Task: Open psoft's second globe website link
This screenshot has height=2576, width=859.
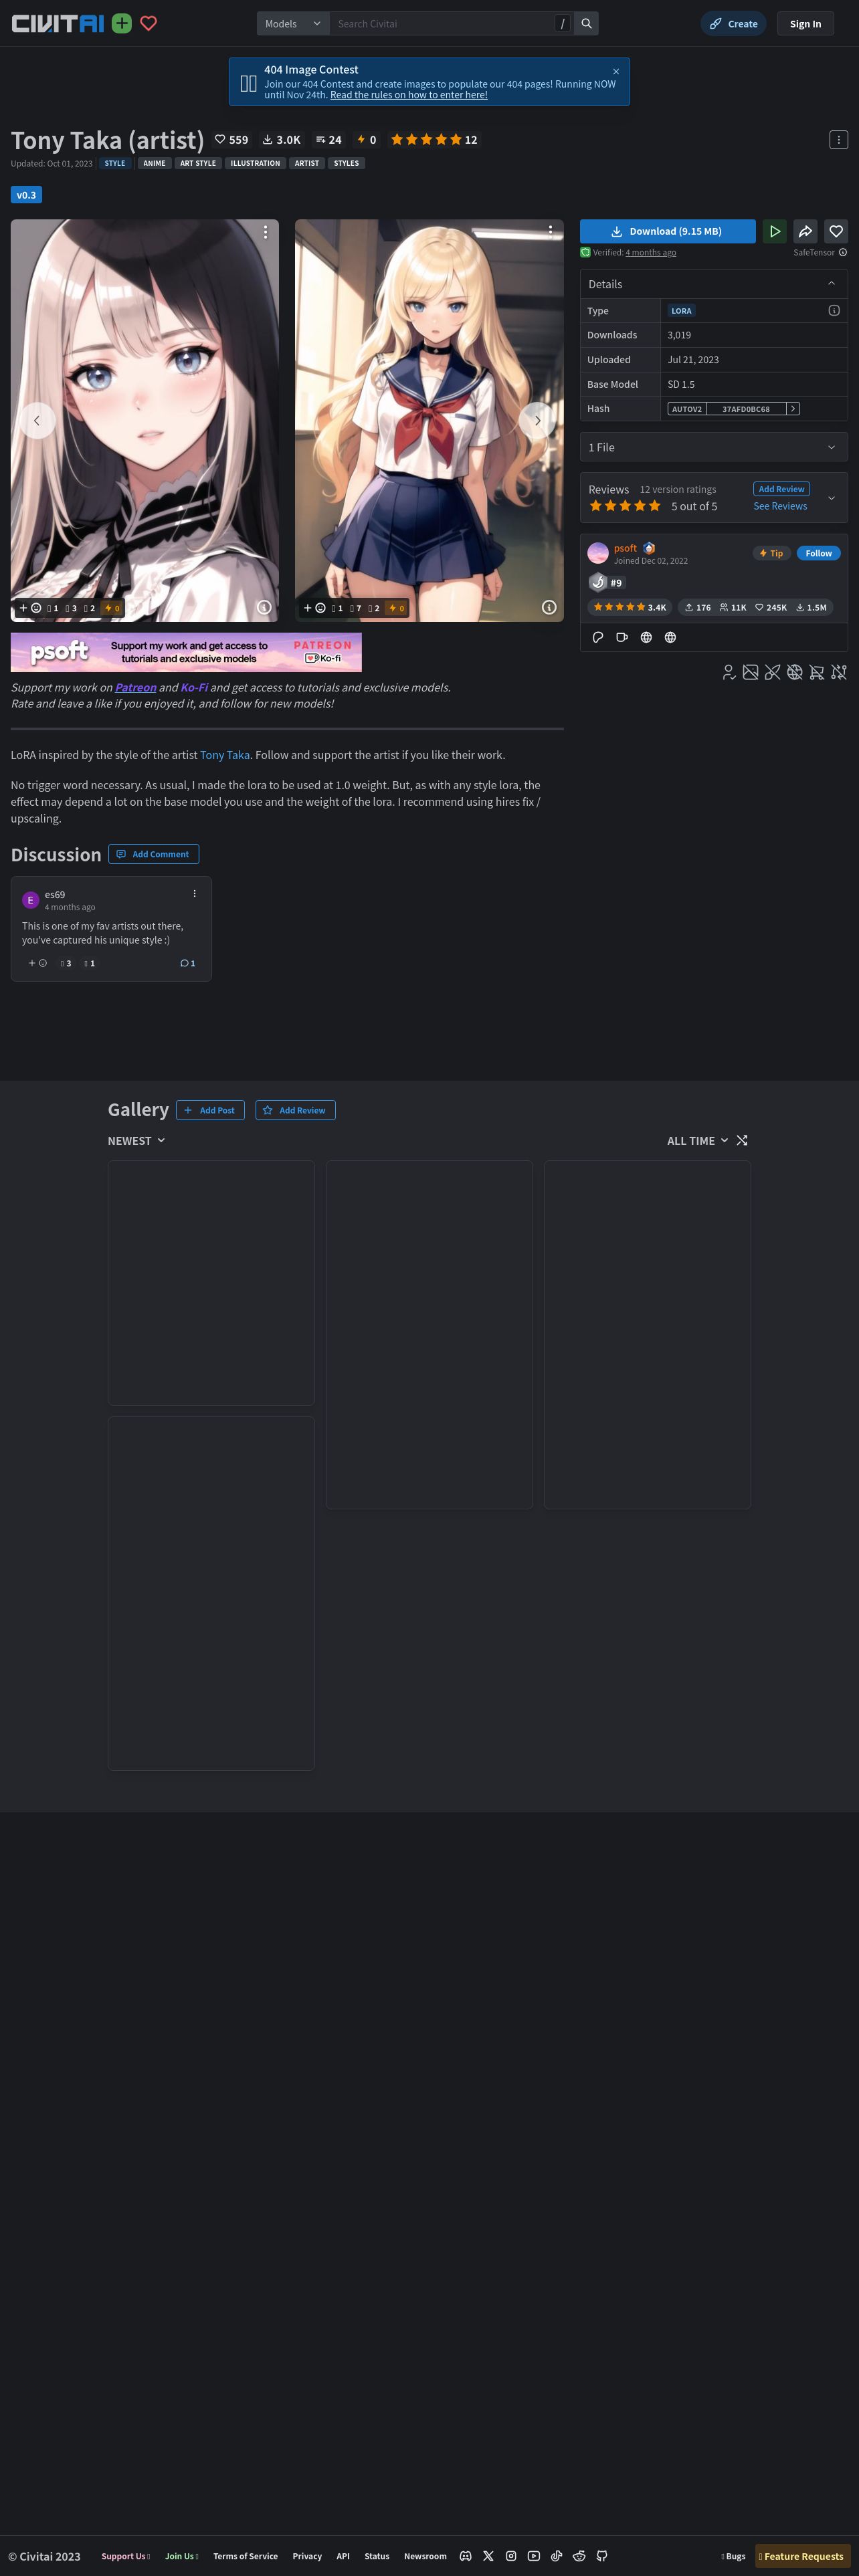Action: (x=670, y=637)
